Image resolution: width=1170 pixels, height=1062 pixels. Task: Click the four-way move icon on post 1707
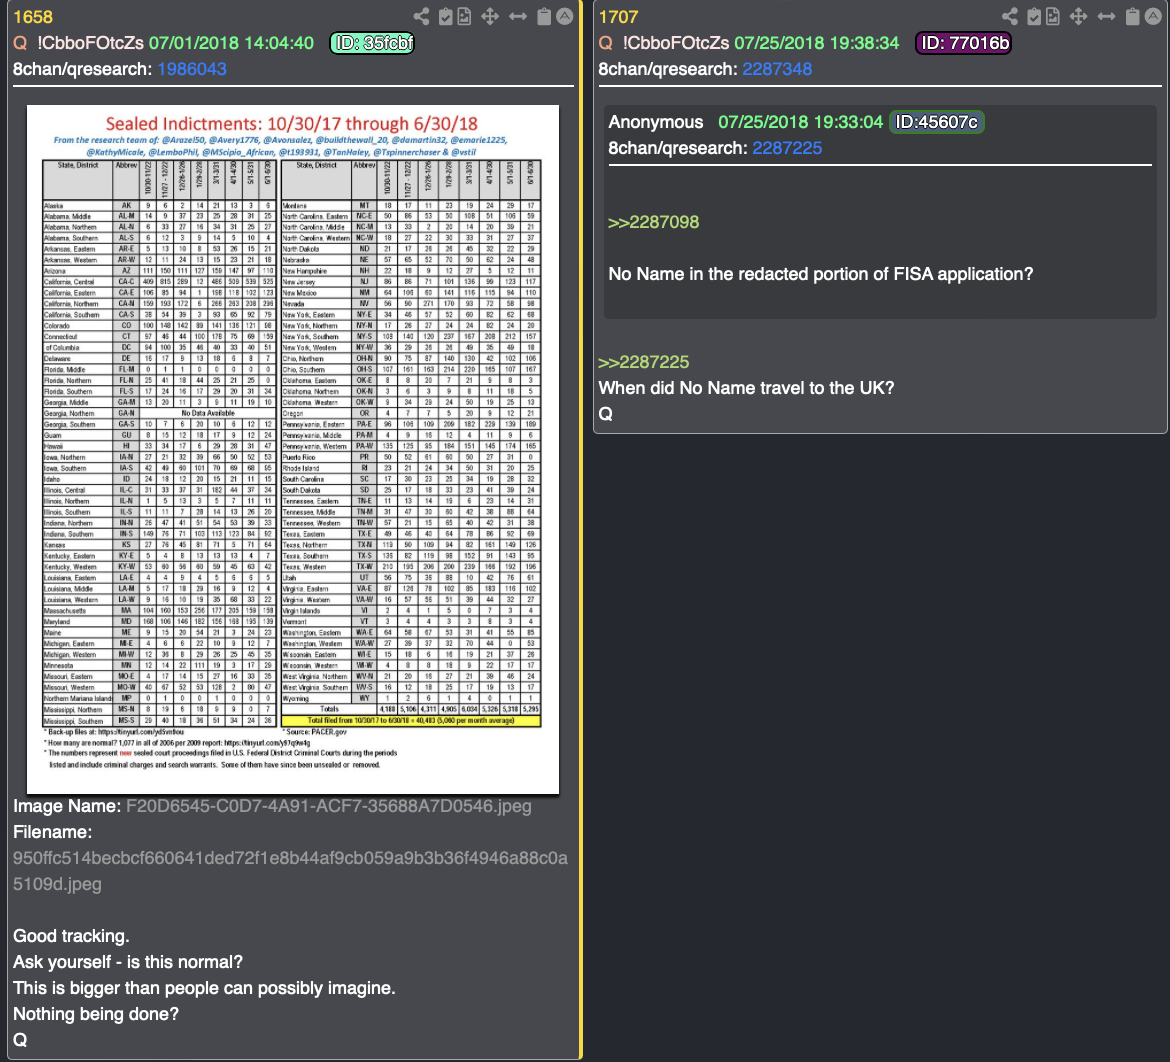point(1078,16)
